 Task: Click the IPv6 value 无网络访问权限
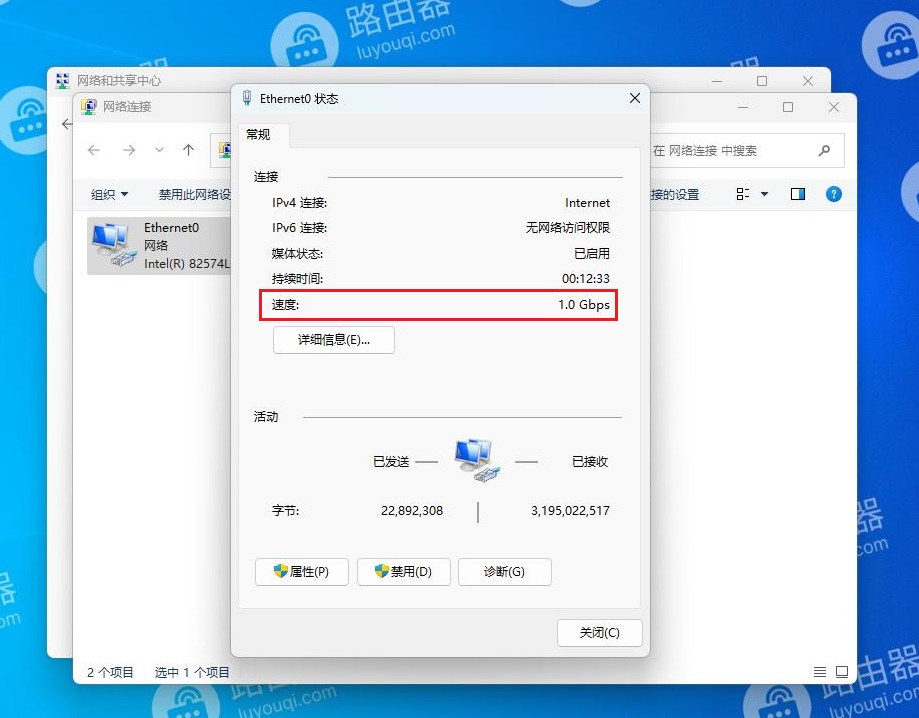click(x=567, y=228)
